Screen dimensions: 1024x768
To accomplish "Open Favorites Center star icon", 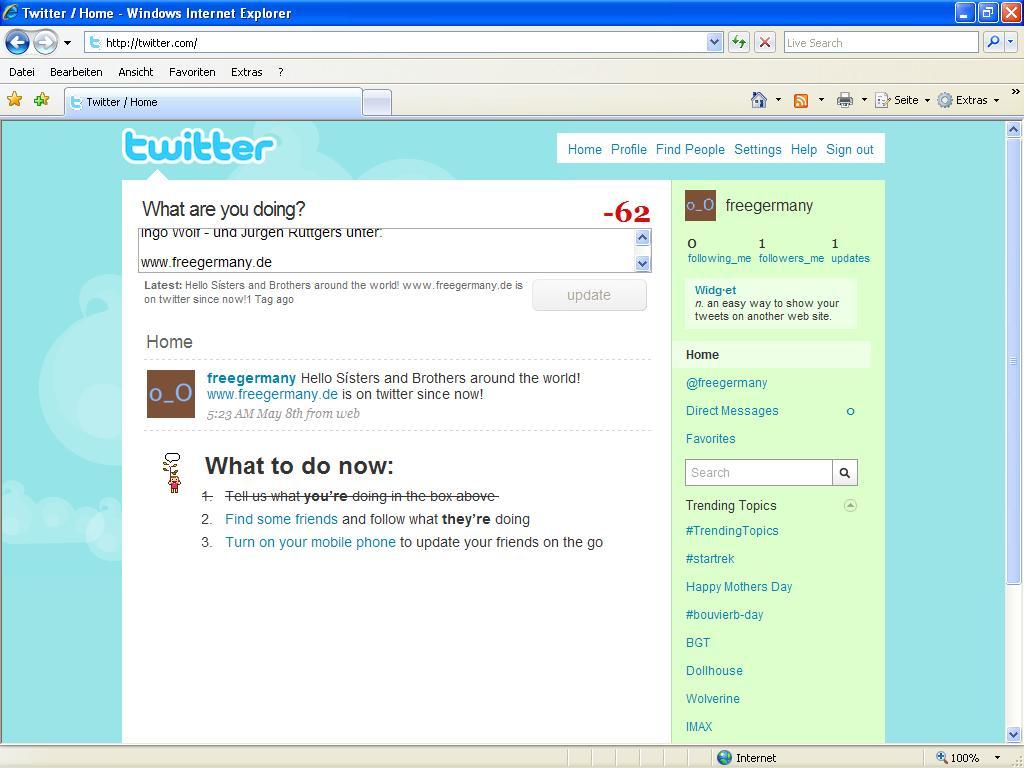I will pos(14,99).
